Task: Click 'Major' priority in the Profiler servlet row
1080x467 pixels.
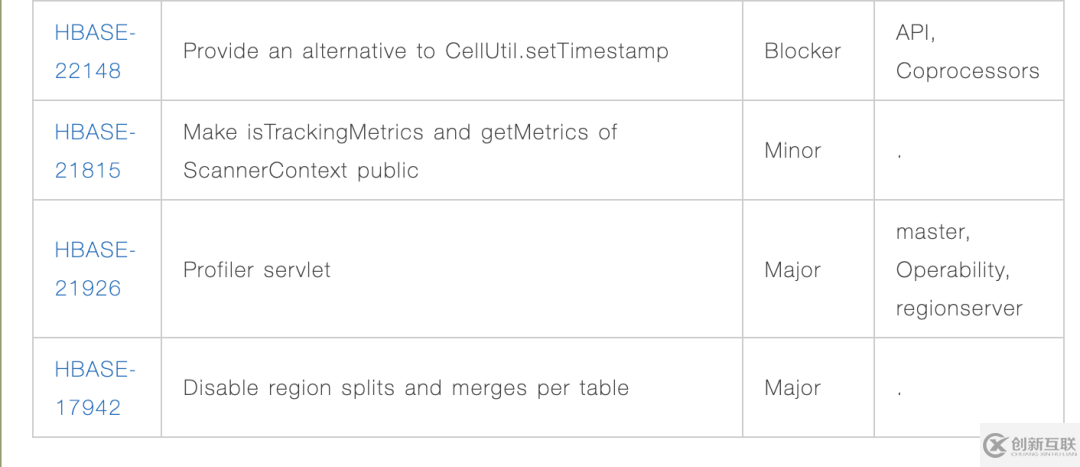Action: (x=793, y=269)
